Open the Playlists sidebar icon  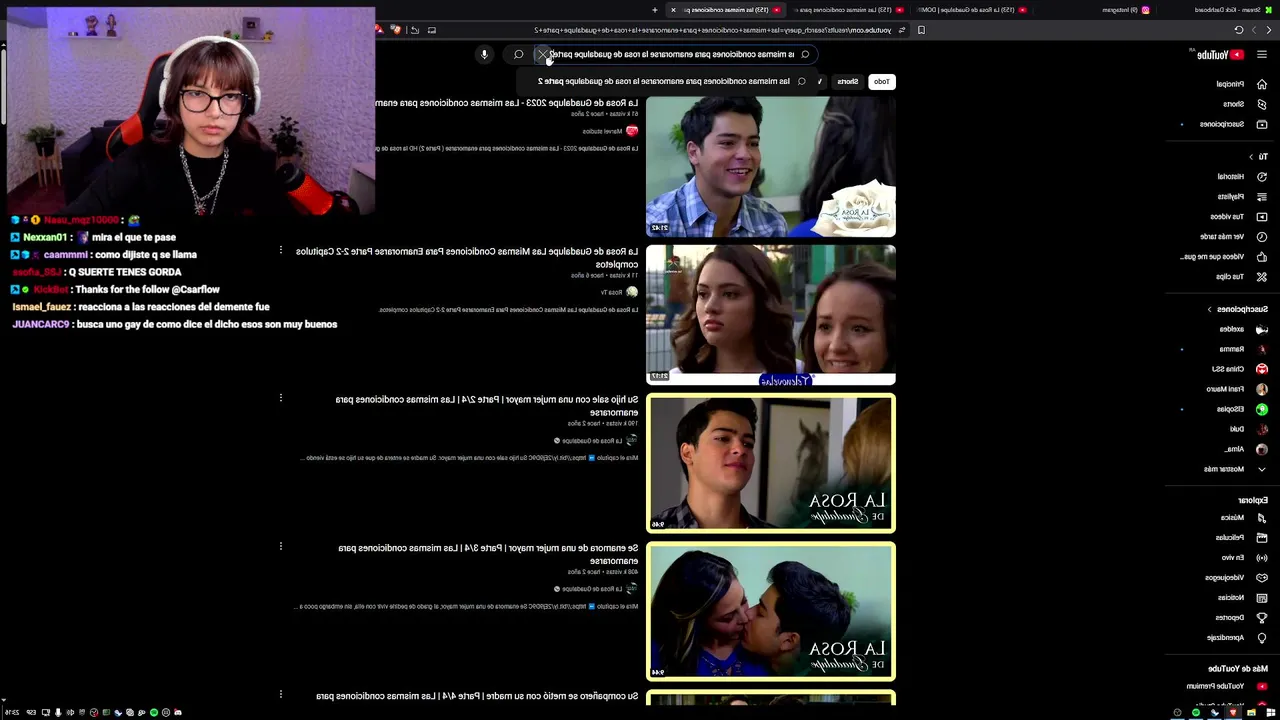coord(1262,196)
